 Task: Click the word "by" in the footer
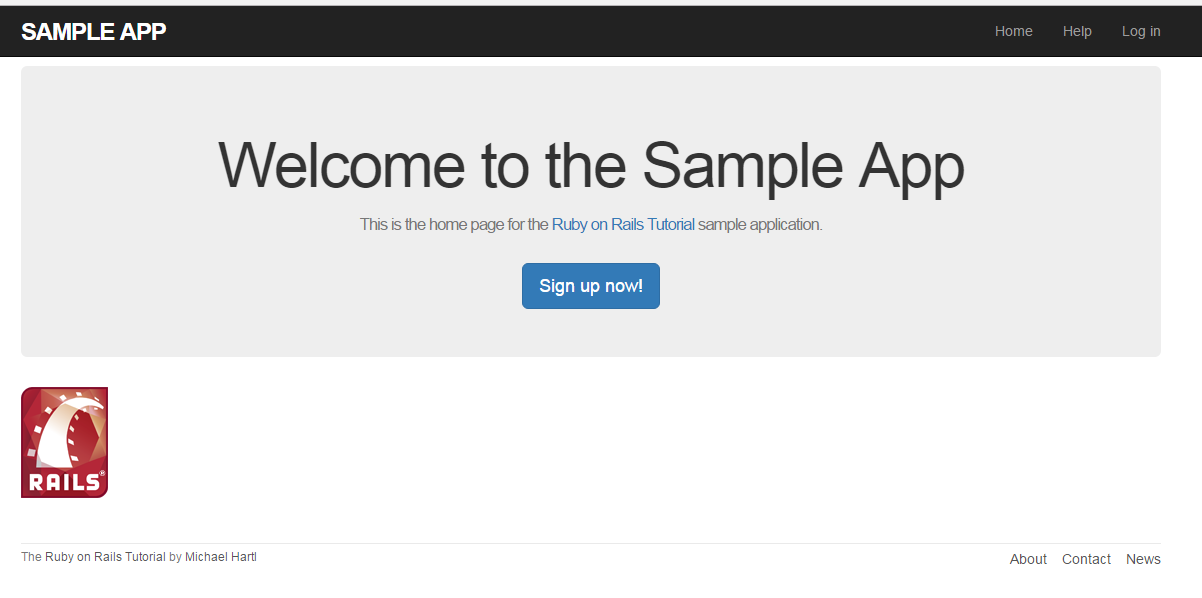click(x=175, y=557)
